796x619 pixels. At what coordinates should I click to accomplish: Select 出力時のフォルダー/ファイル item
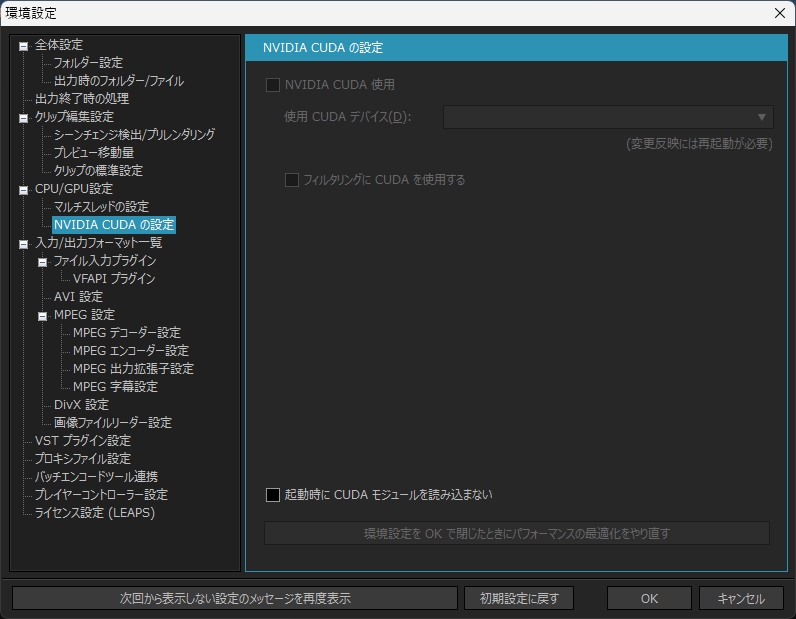point(119,81)
